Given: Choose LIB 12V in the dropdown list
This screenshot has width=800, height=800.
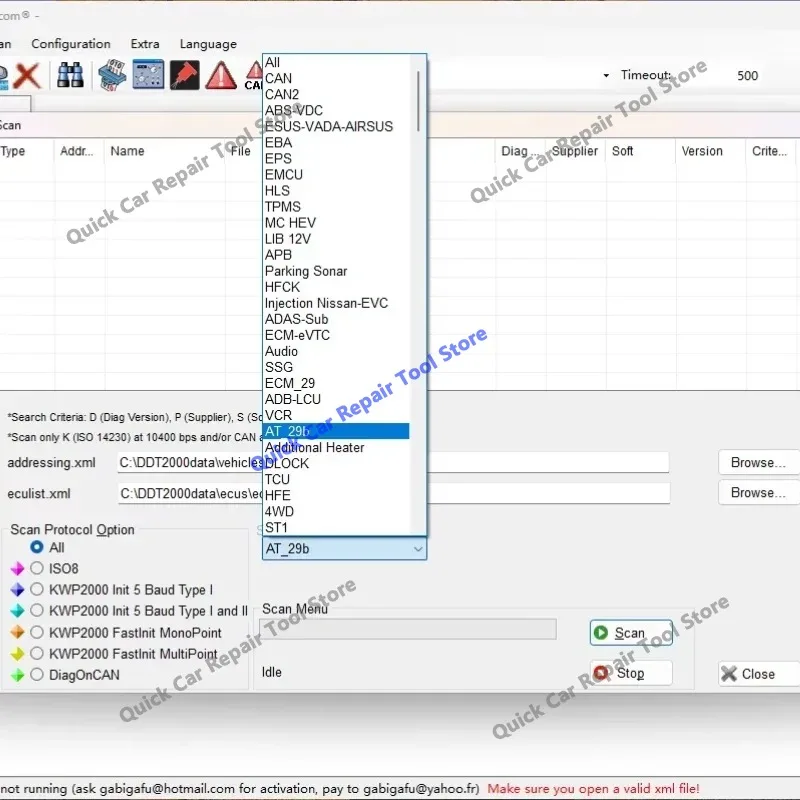Looking at the screenshot, I should [336, 239].
